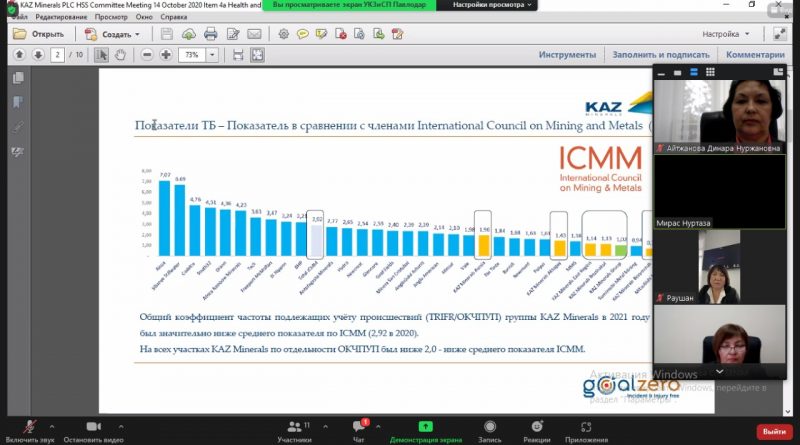
Task: Click the edit text page-with-pencil icon
Action: tap(233, 34)
